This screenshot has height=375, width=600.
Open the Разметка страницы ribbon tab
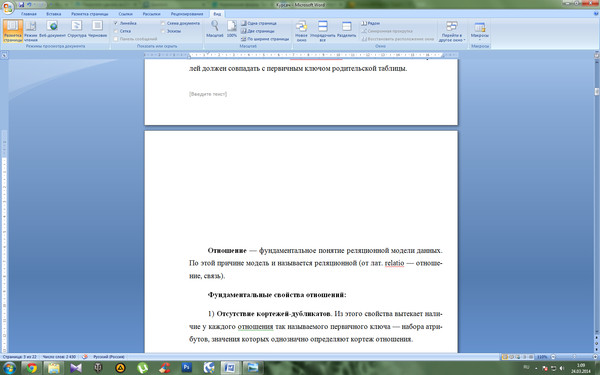coord(90,14)
